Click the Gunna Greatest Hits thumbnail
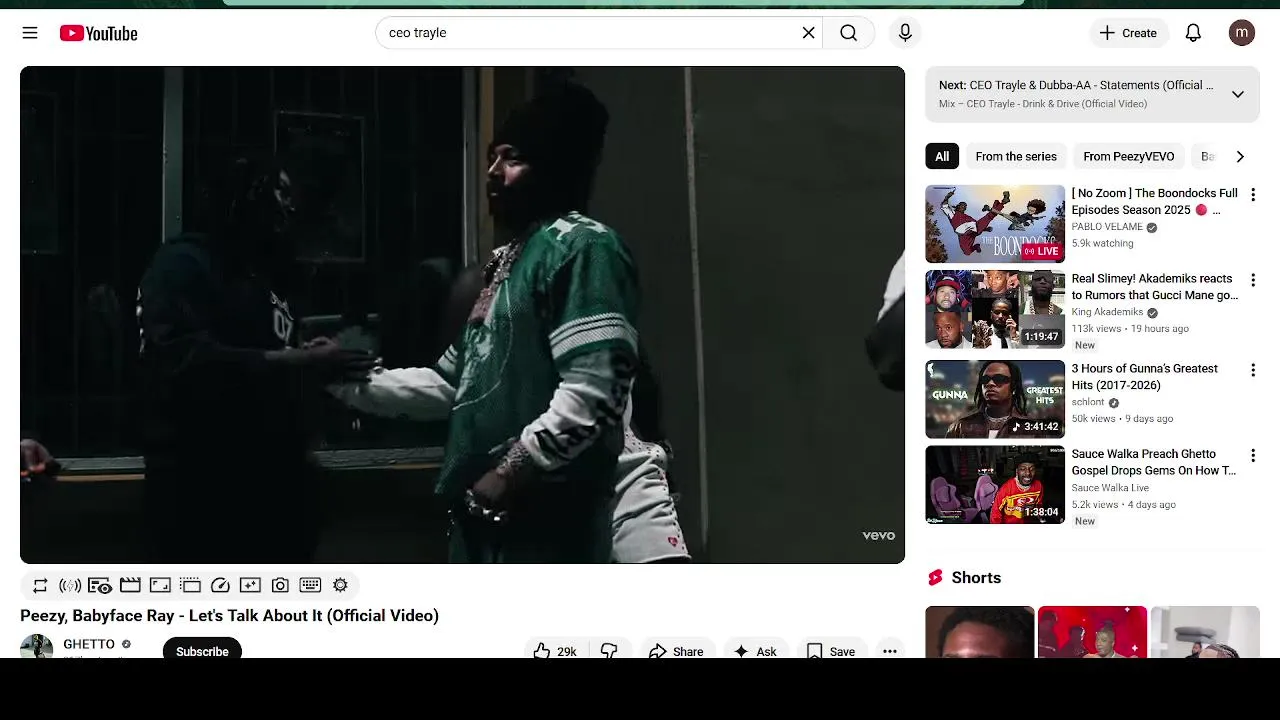1280x720 pixels. (995, 399)
